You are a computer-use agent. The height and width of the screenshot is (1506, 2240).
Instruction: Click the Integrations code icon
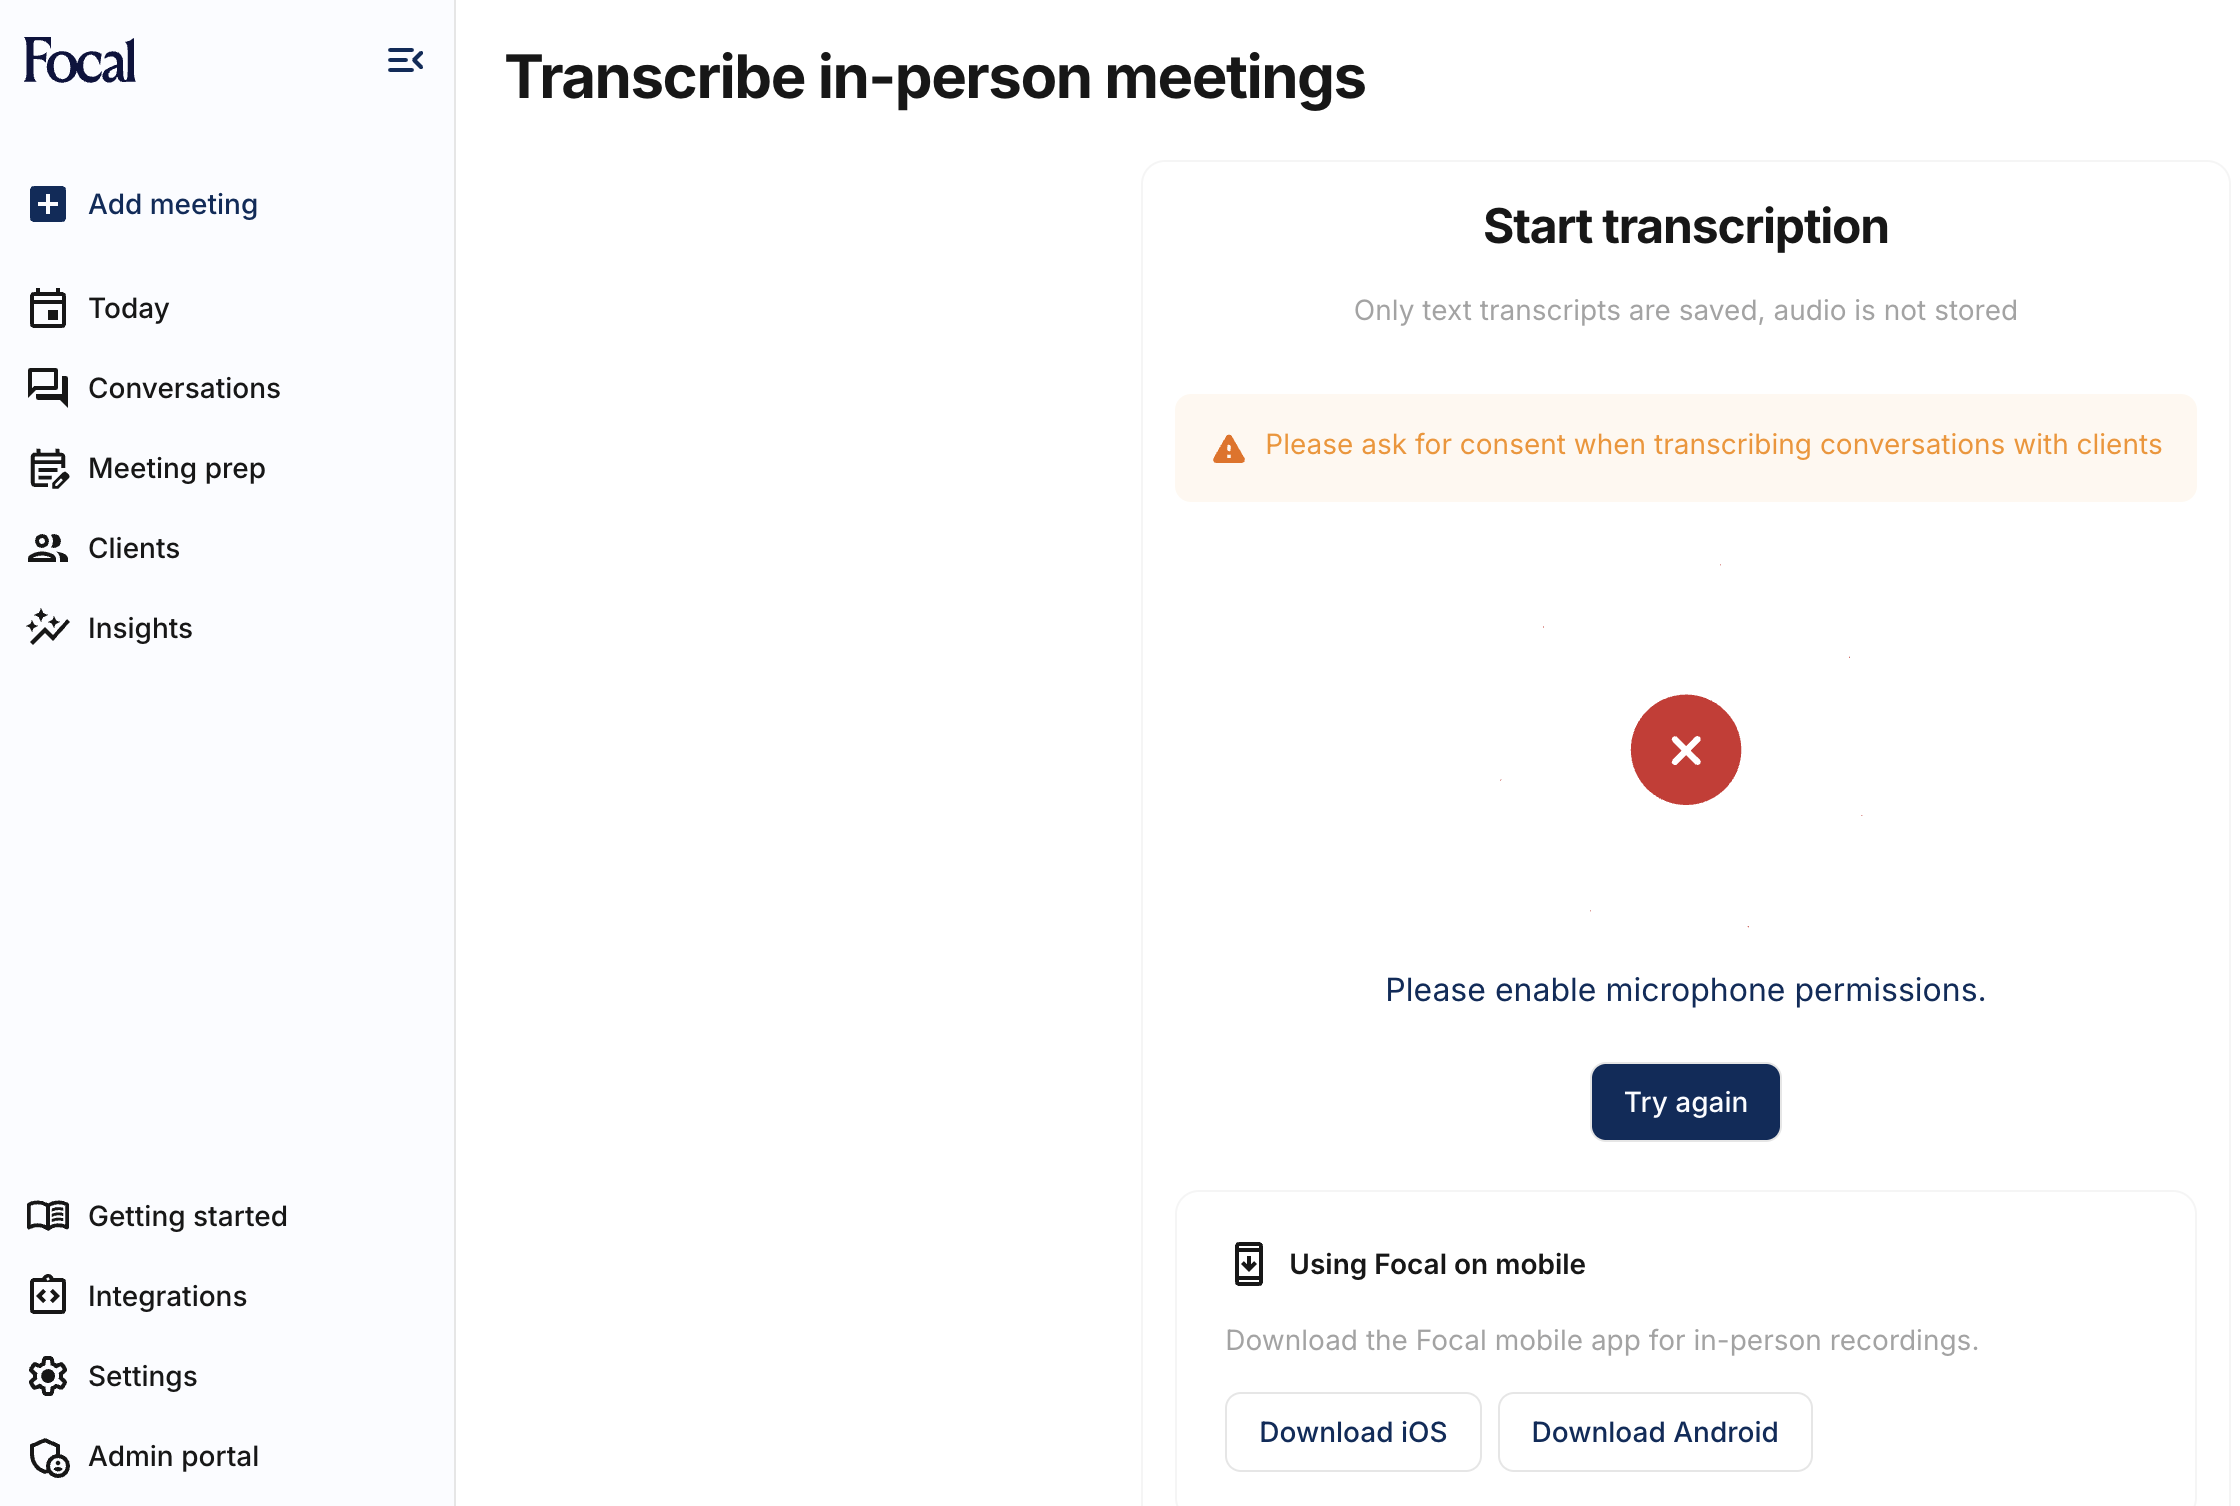pos(48,1296)
